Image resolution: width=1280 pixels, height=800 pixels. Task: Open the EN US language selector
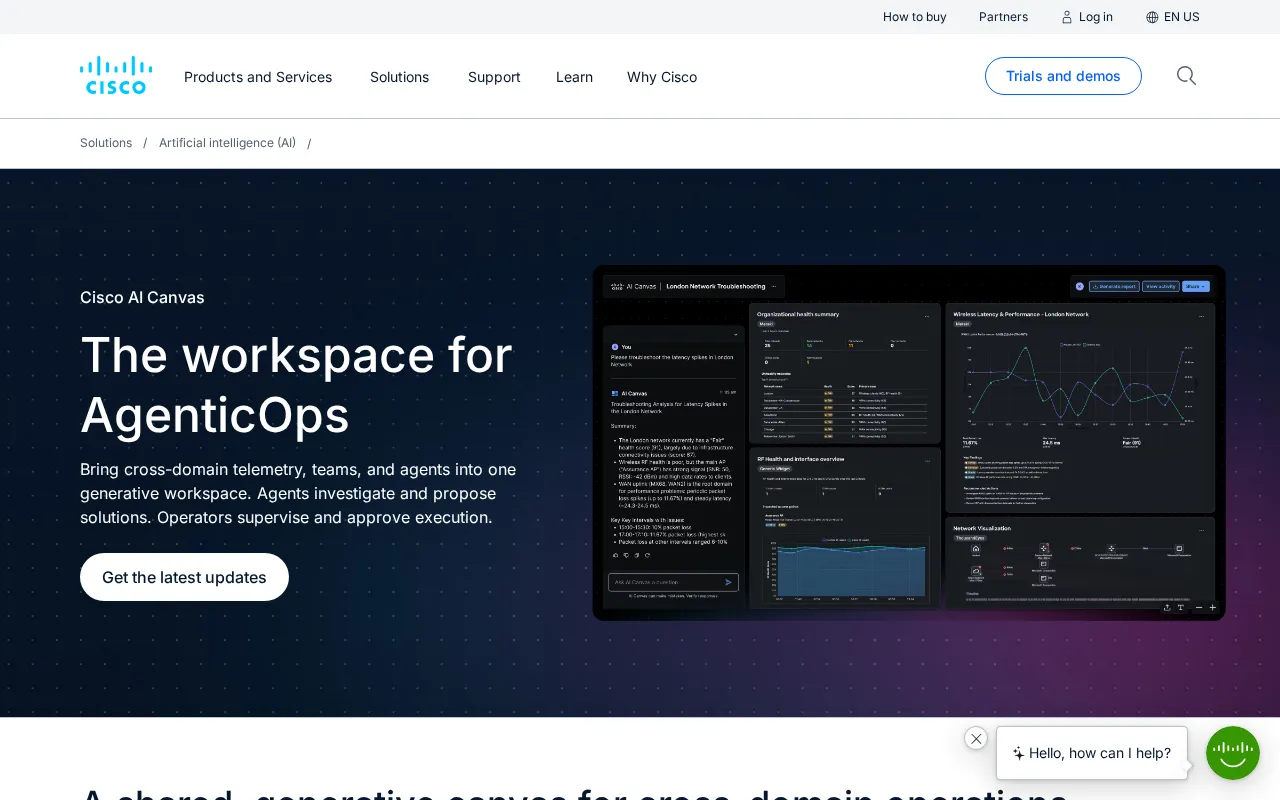(x=1172, y=17)
